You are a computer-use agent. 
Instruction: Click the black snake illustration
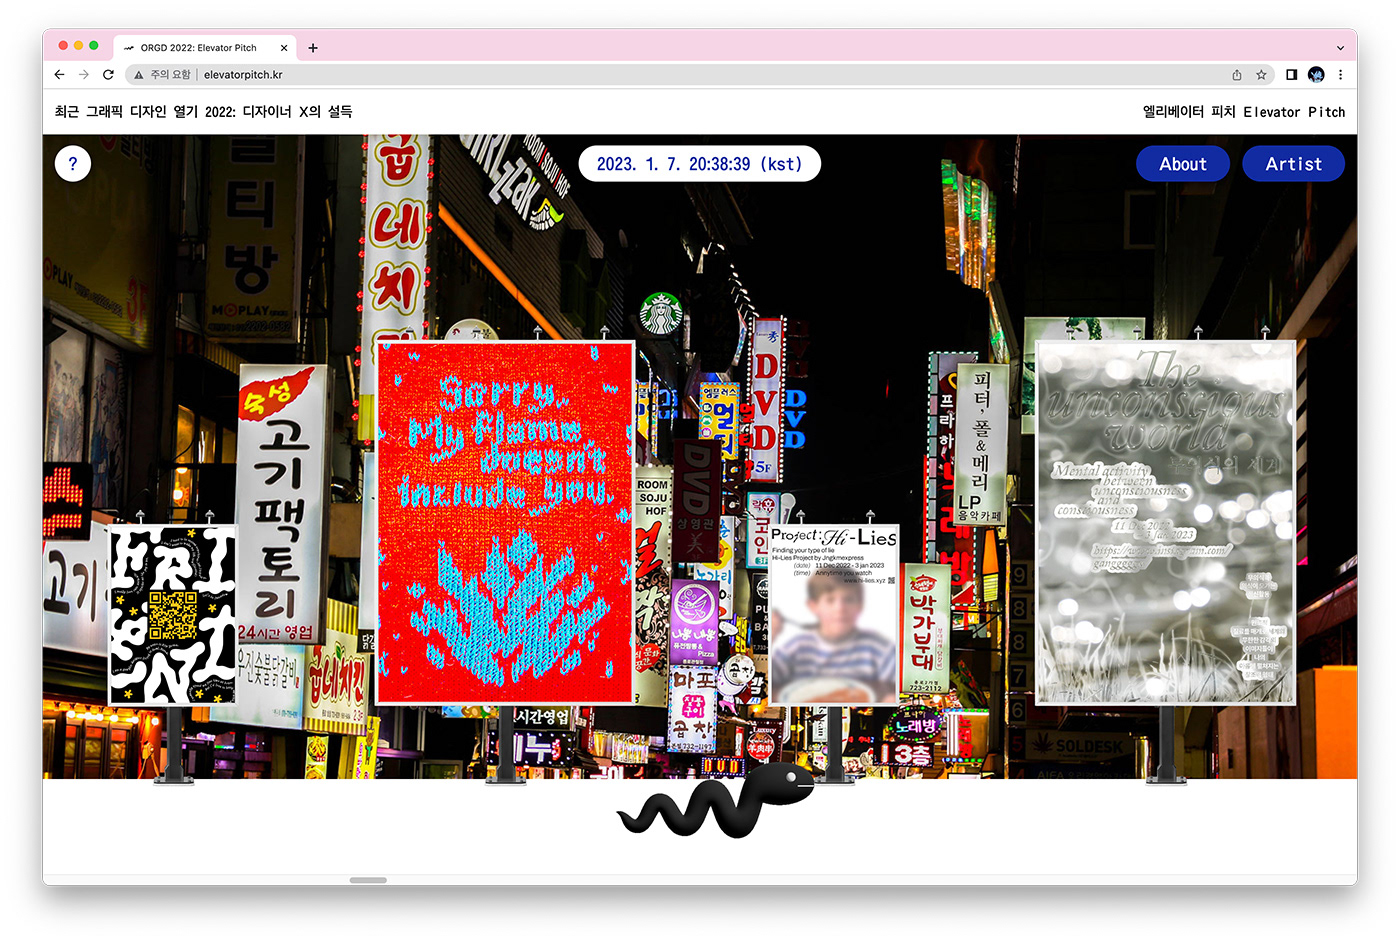coord(716,800)
